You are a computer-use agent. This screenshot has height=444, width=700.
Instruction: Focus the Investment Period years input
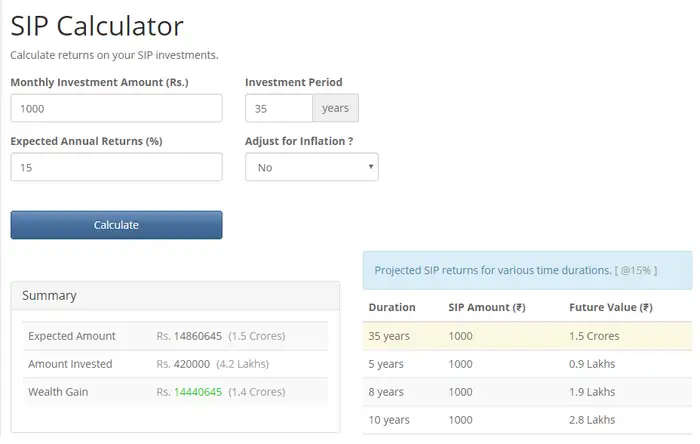point(278,108)
